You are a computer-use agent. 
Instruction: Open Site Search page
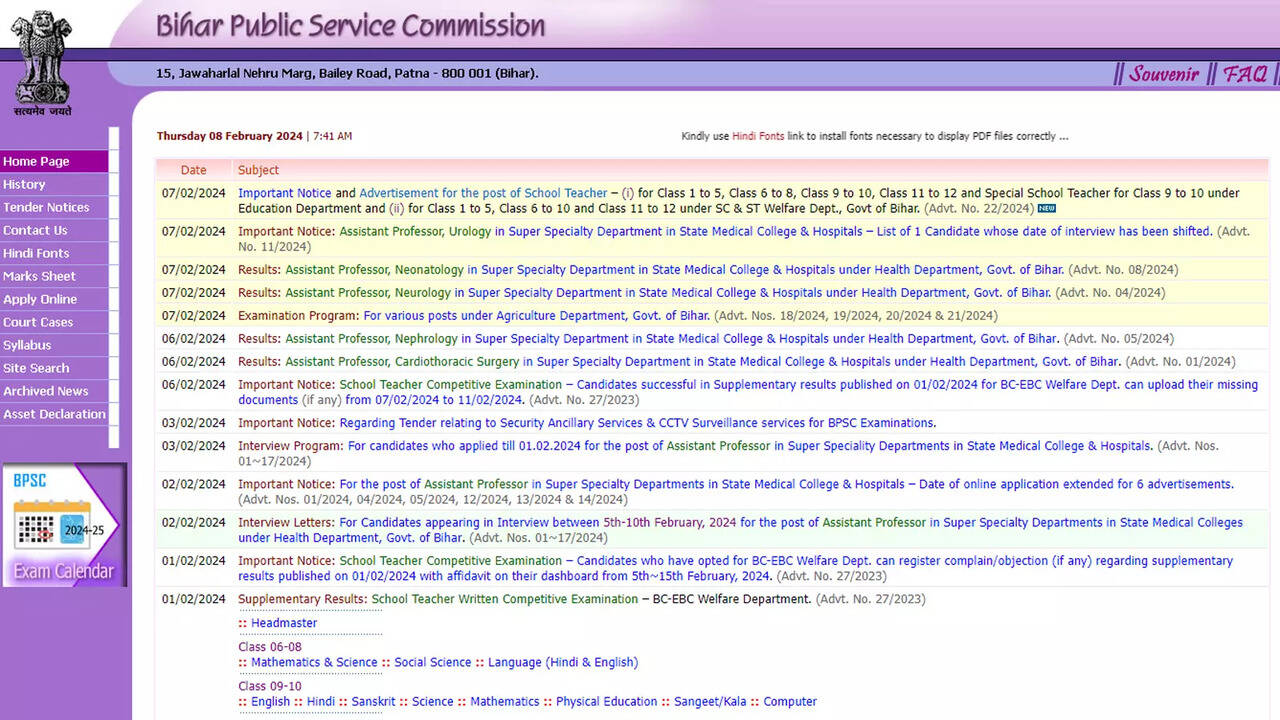coord(36,368)
